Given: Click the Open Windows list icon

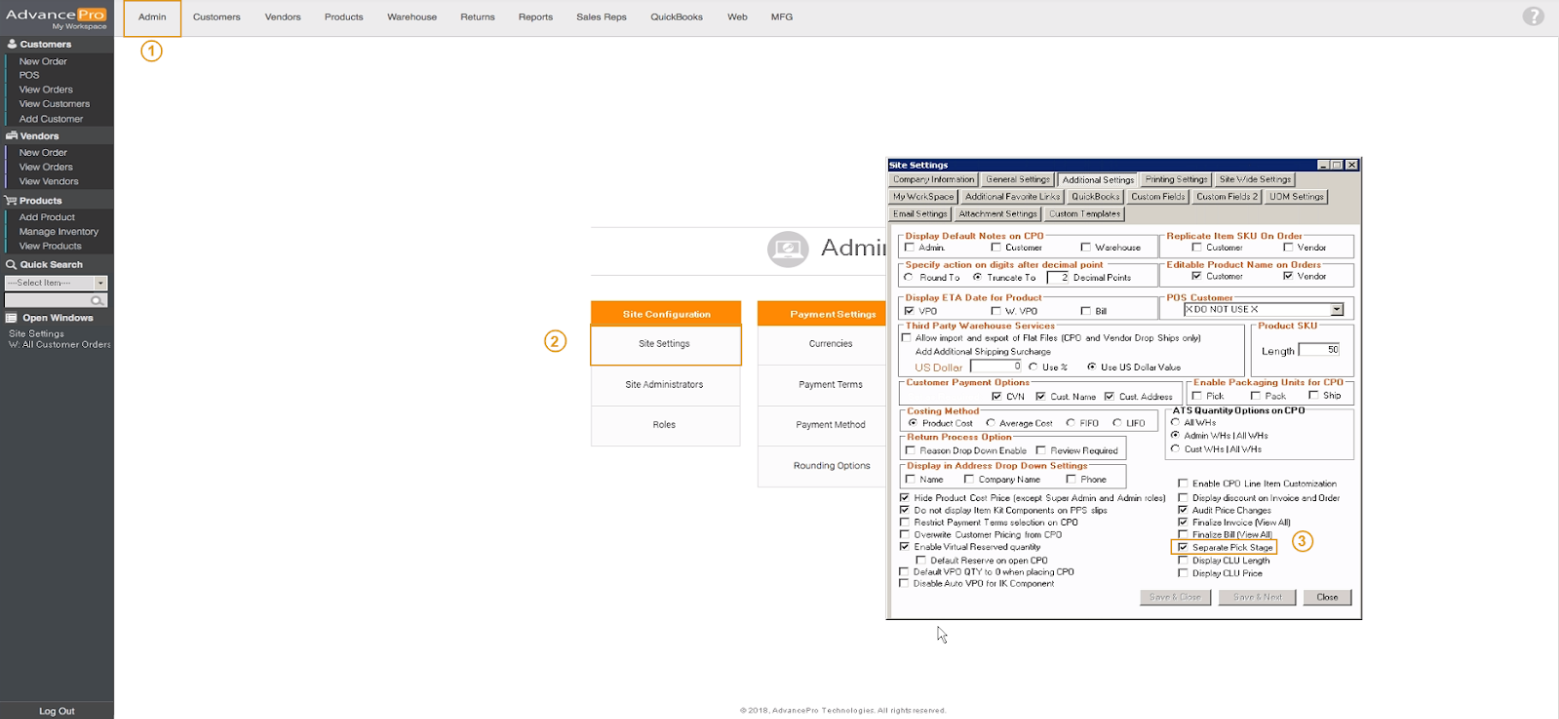Looking at the screenshot, I should point(12,318).
